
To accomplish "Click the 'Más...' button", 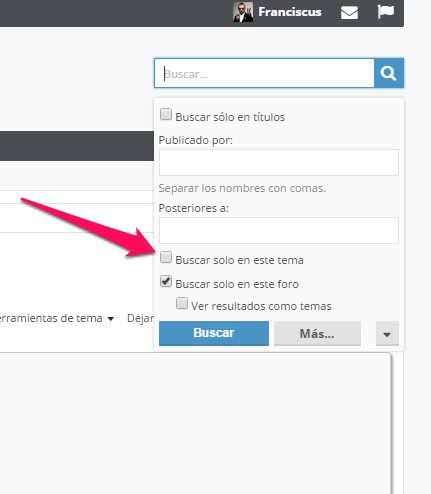I will (317, 333).
